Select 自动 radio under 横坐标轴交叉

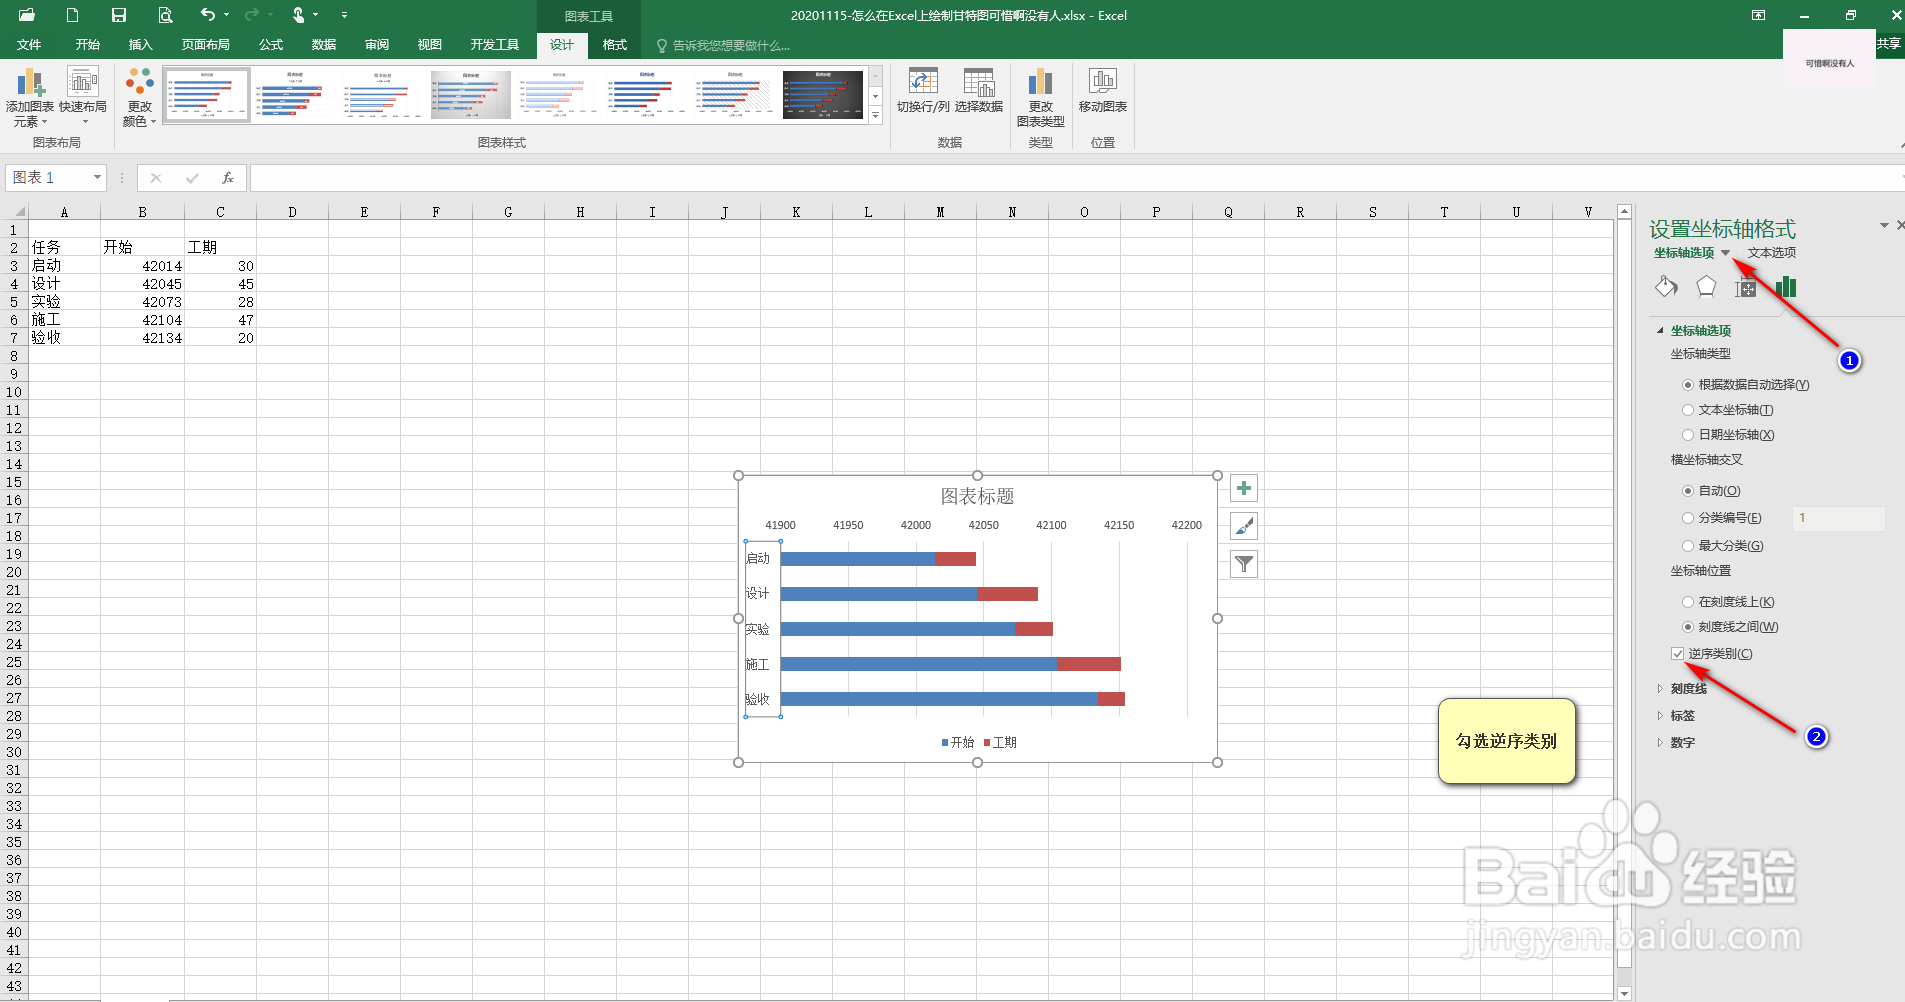coord(1688,491)
